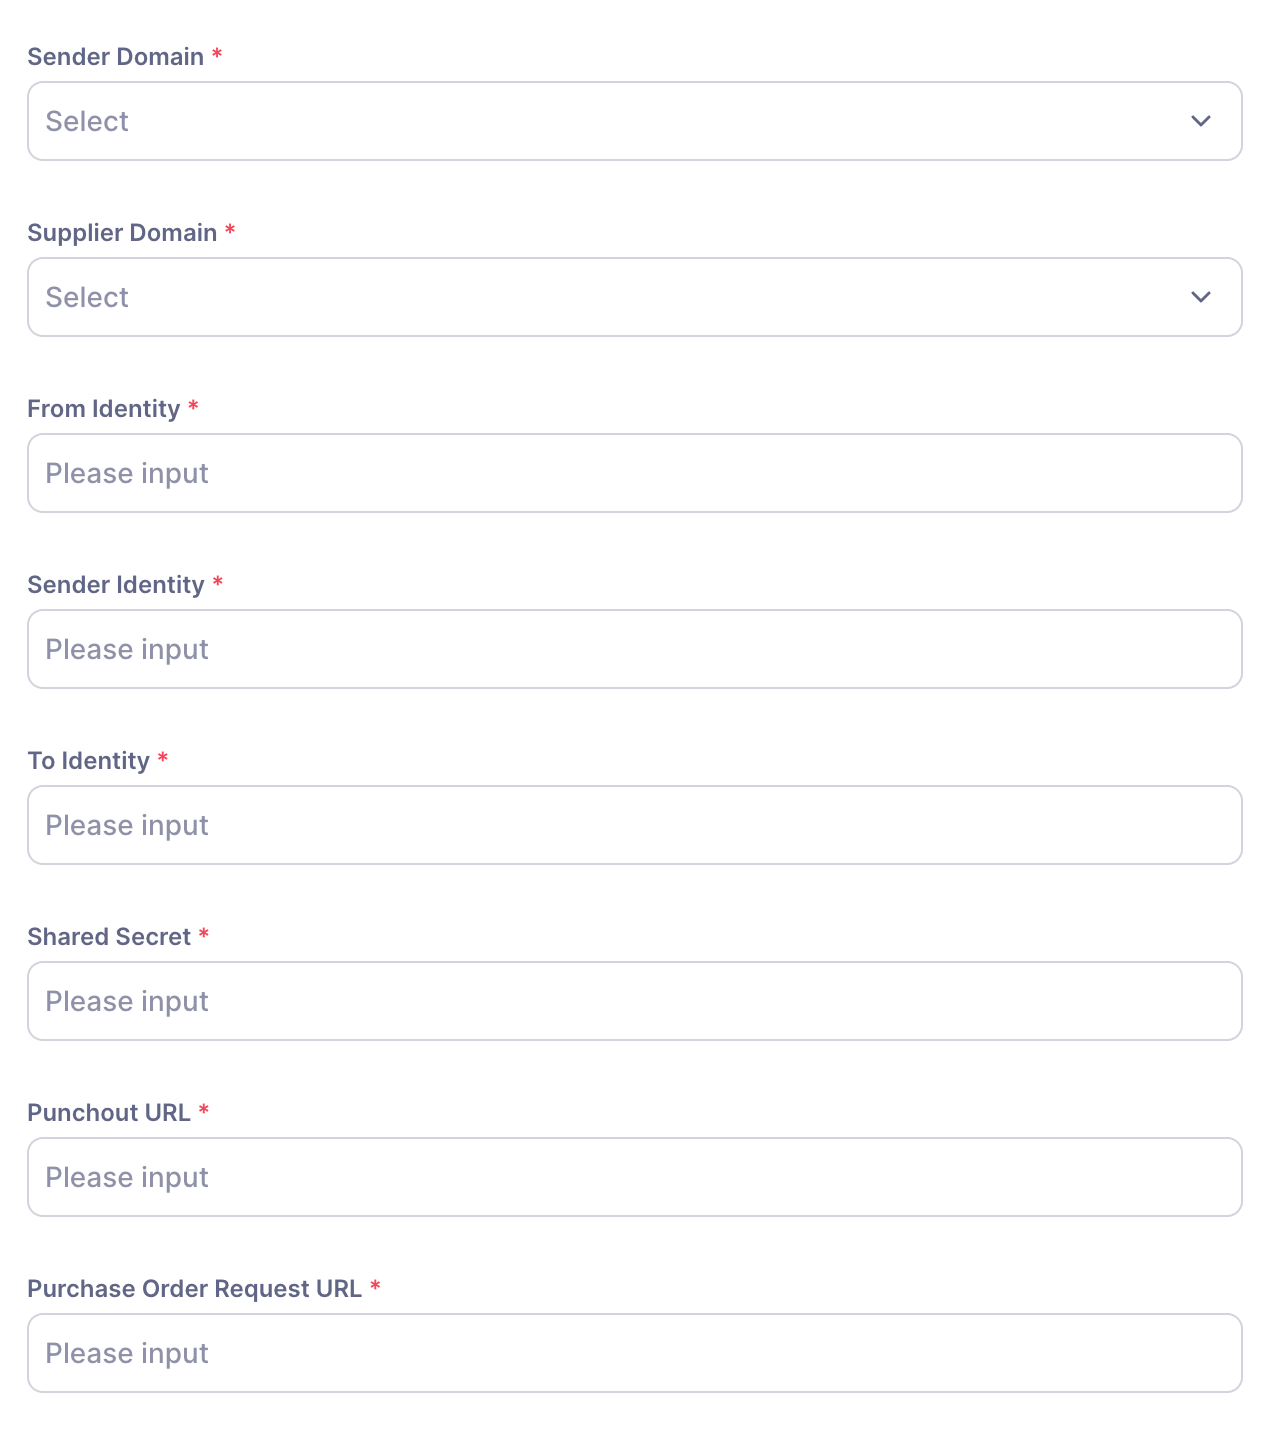Click the red asterisk beside Sender Domain
Viewport: 1270px width, 1435px height.
[x=217, y=55]
